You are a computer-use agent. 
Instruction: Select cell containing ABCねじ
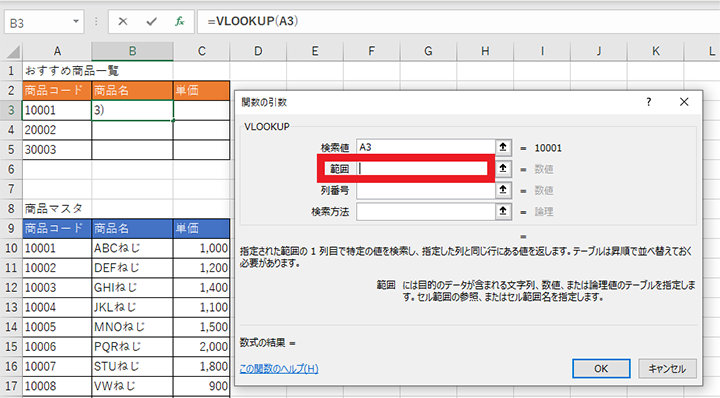[132, 248]
